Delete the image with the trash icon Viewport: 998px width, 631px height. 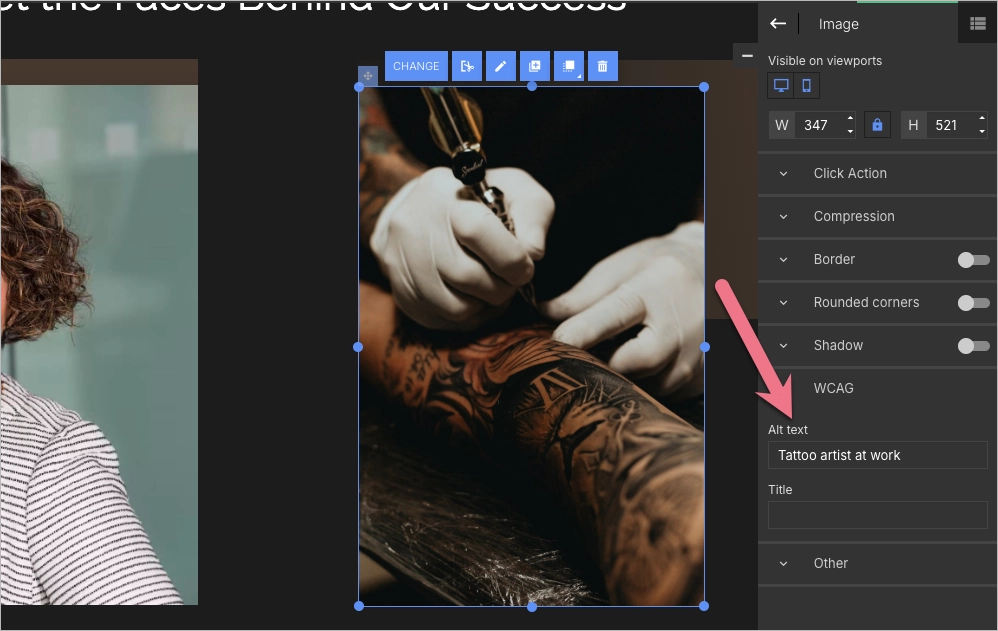(602, 65)
